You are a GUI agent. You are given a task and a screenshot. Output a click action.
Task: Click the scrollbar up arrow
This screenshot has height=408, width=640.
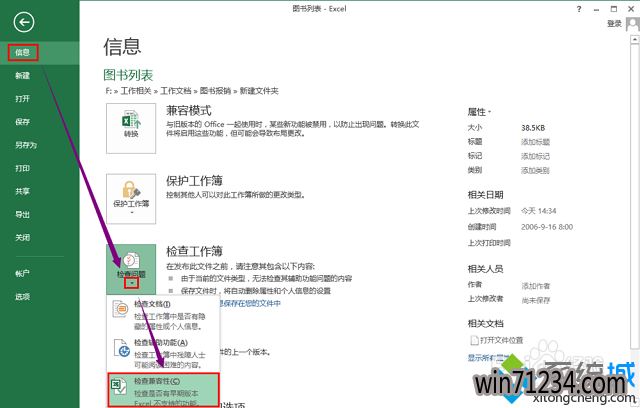click(634, 40)
